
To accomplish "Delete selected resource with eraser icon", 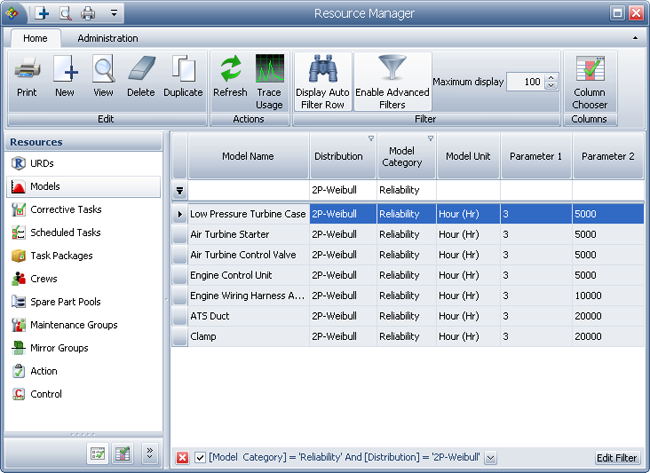I will coord(141,77).
